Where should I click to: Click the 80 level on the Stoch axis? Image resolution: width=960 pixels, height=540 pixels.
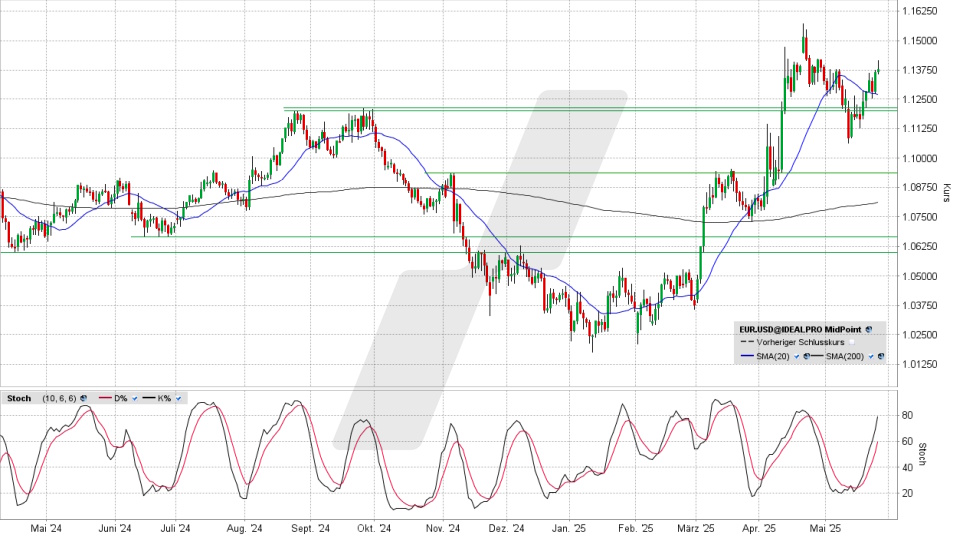[907, 415]
